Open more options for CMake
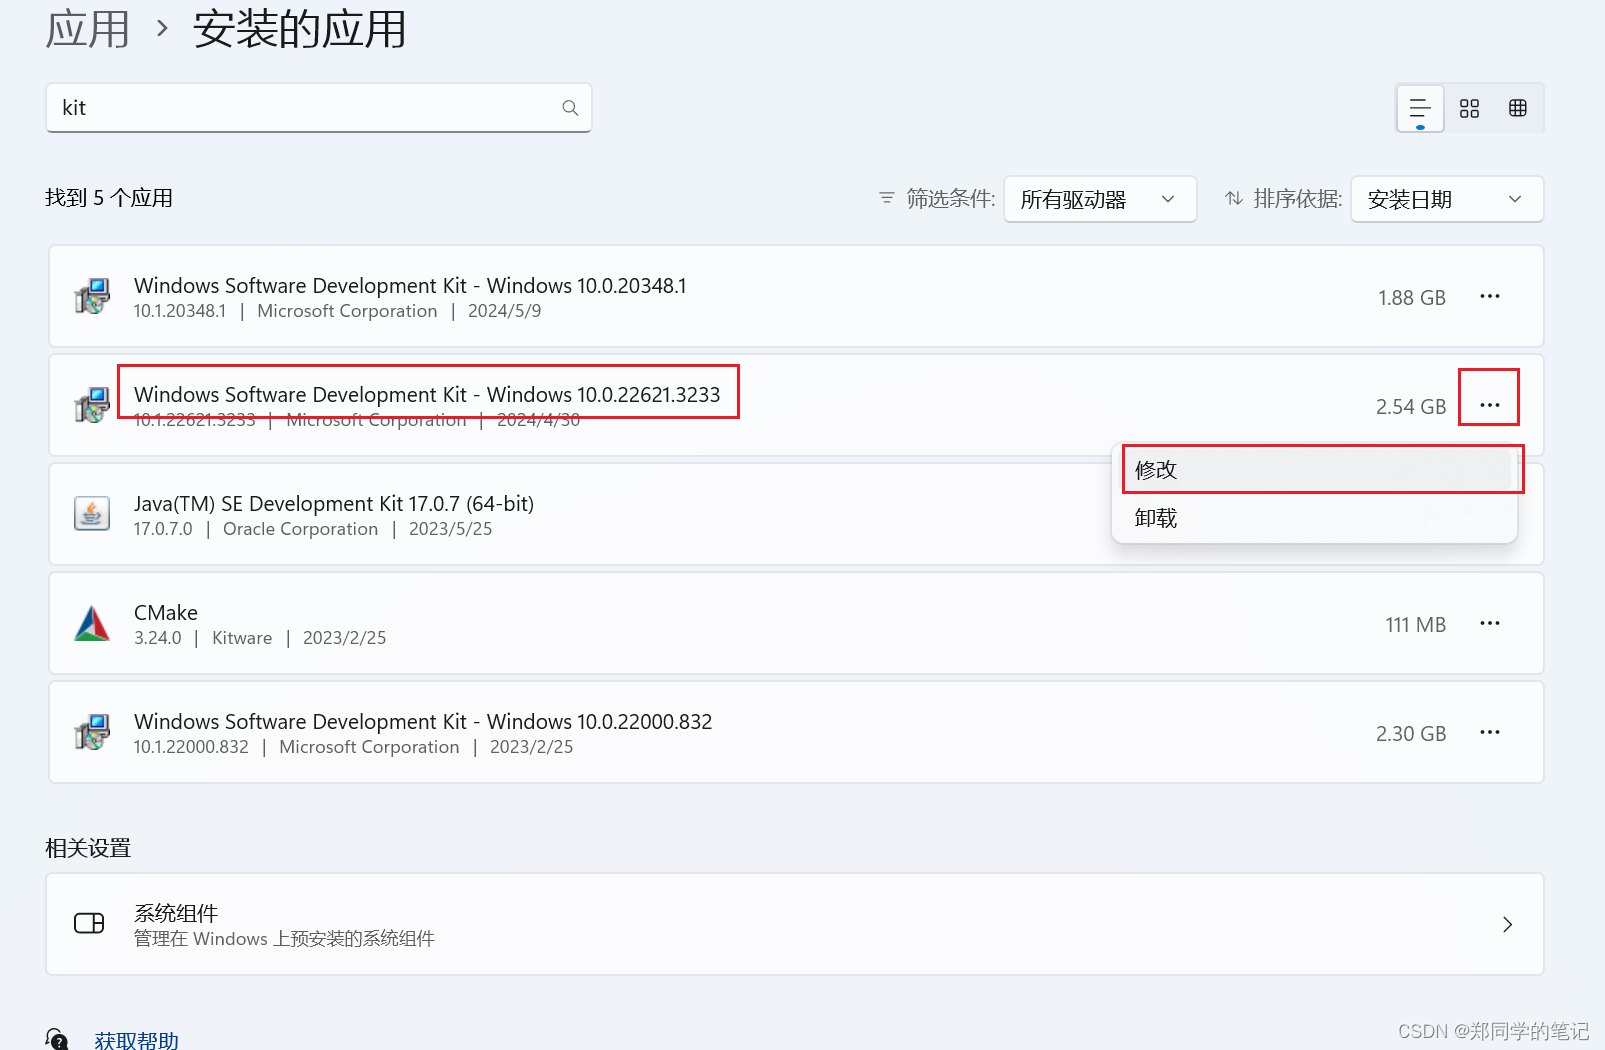Viewport: 1605px width, 1050px height. point(1490,623)
